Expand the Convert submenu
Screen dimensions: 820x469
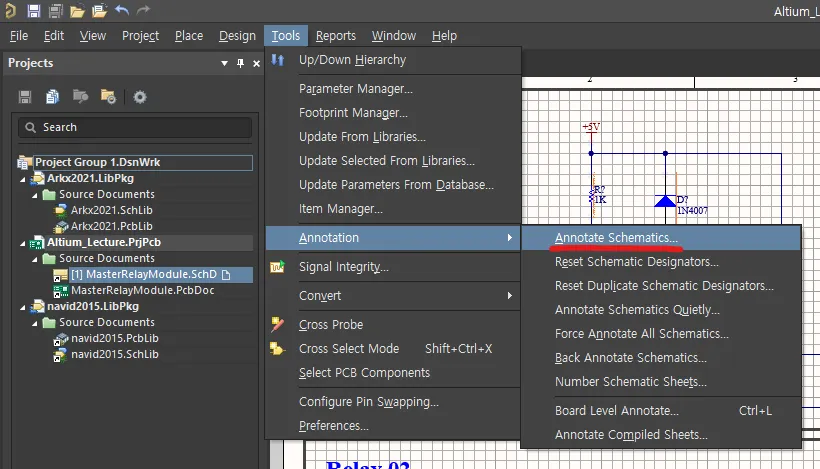coord(393,296)
